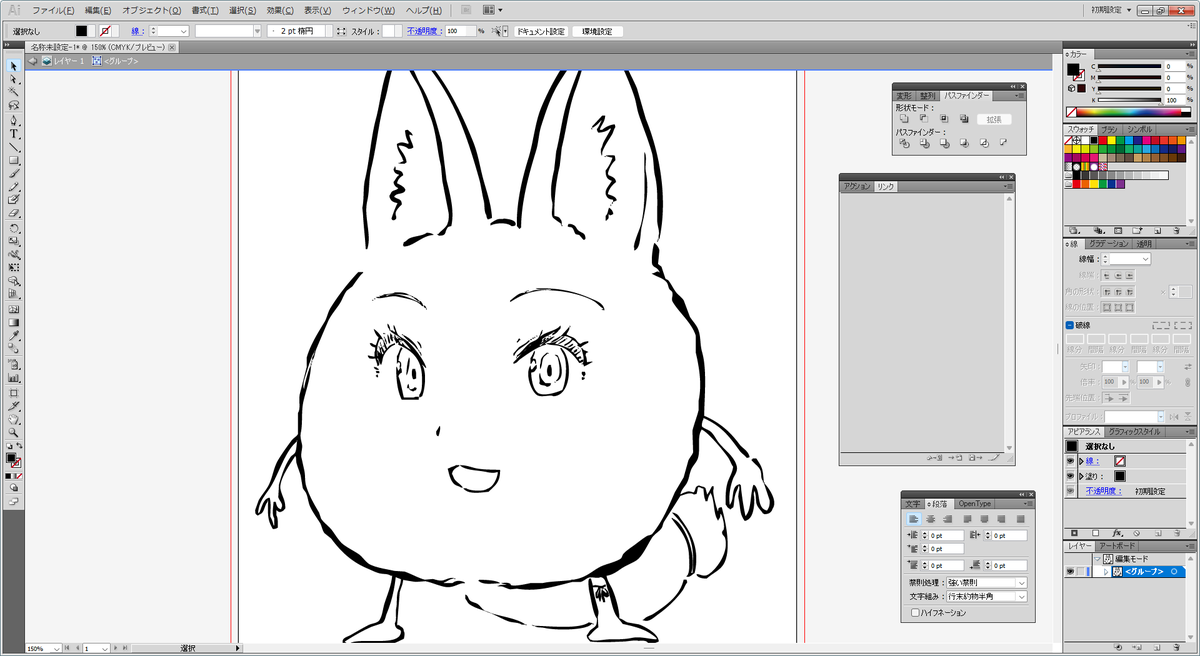Viewport: 1200px width, 656px height.
Task: Click Intersect shape mode icon
Action: [944, 119]
